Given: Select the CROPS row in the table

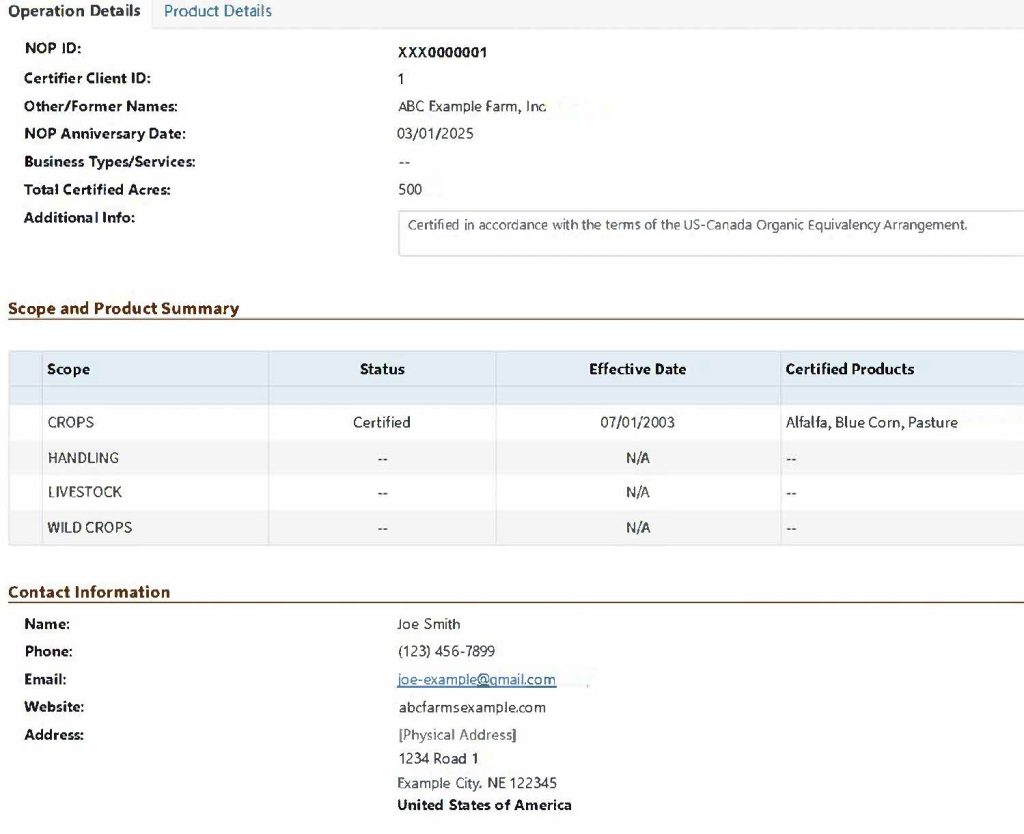Looking at the screenshot, I should click(x=70, y=422).
